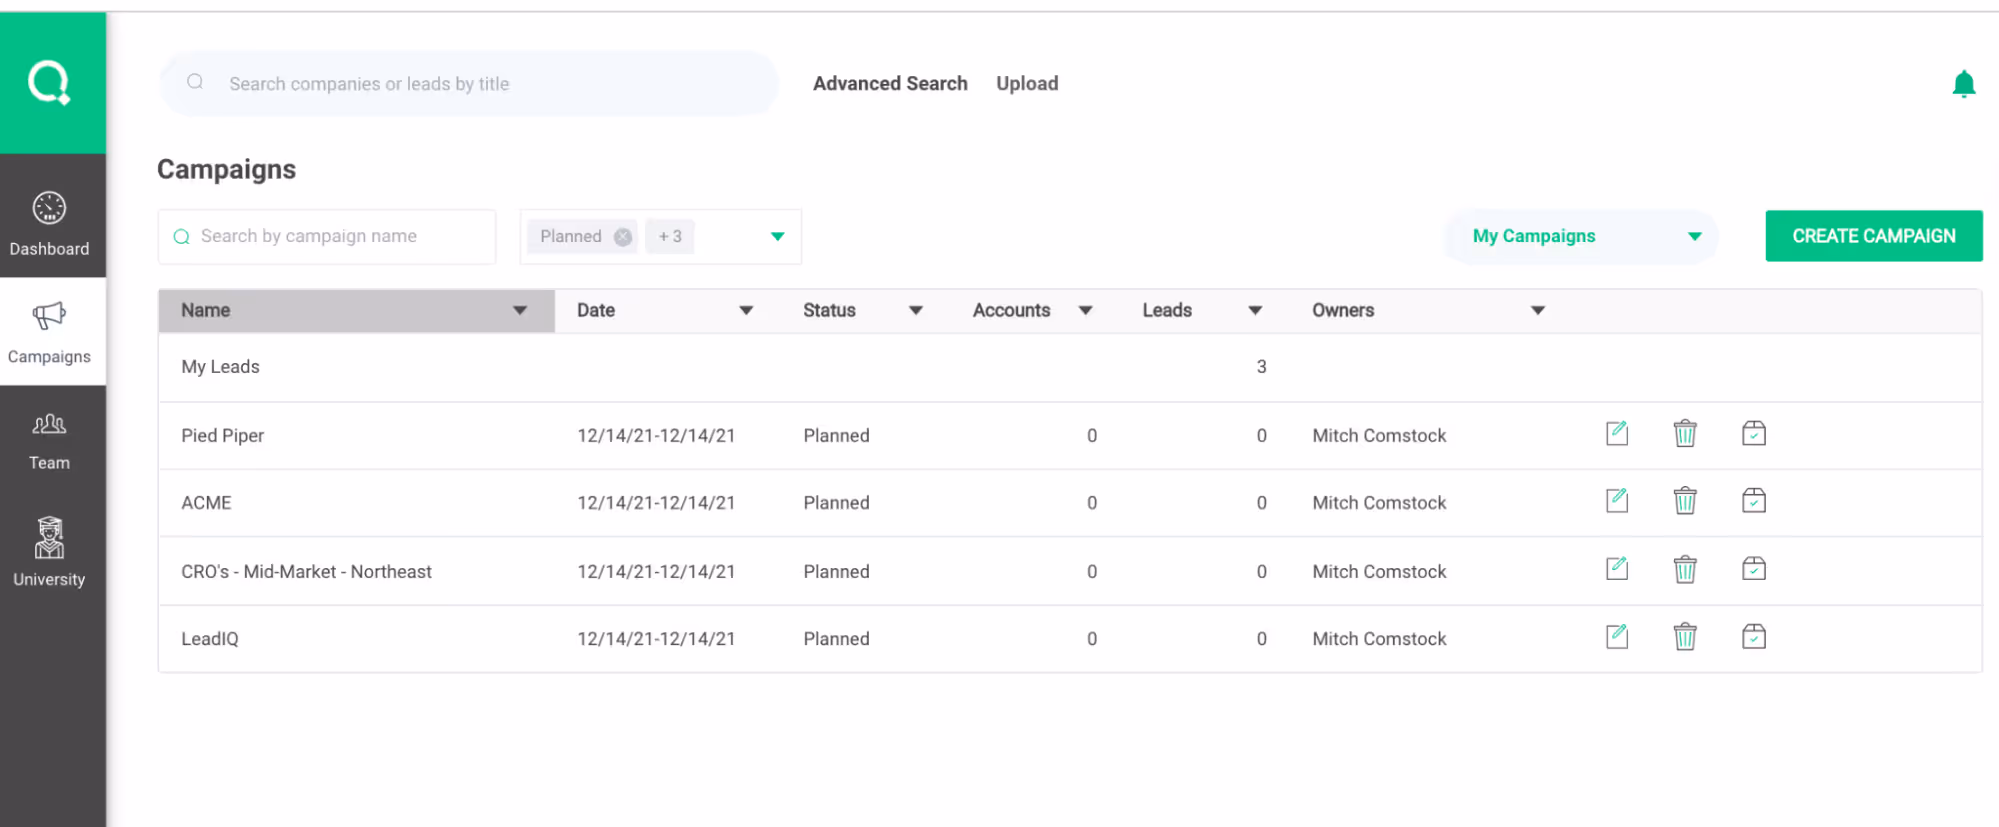Sort by the Leads column arrow
1999x827 pixels.
pos(1255,311)
